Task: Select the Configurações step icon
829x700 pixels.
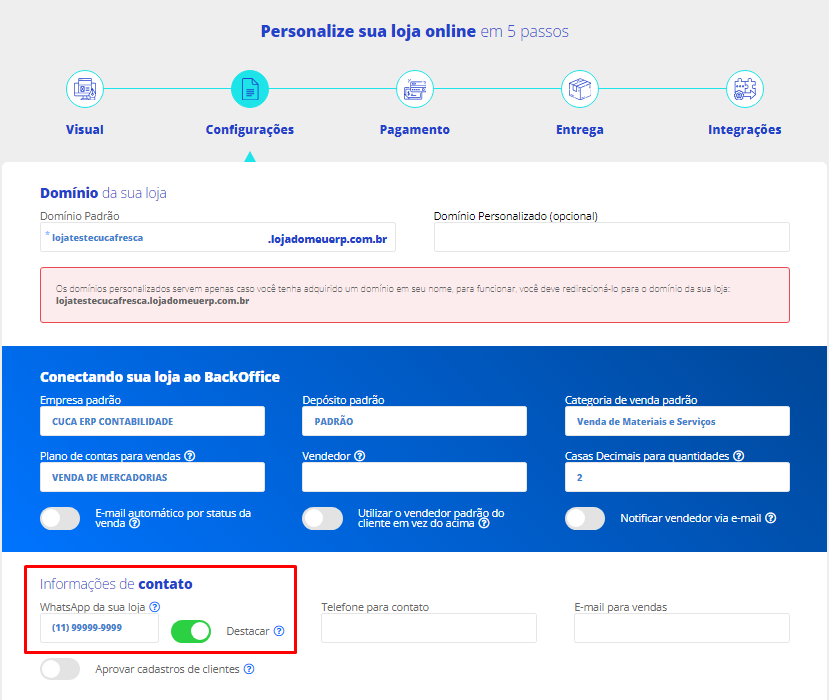Action: tap(250, 89)
